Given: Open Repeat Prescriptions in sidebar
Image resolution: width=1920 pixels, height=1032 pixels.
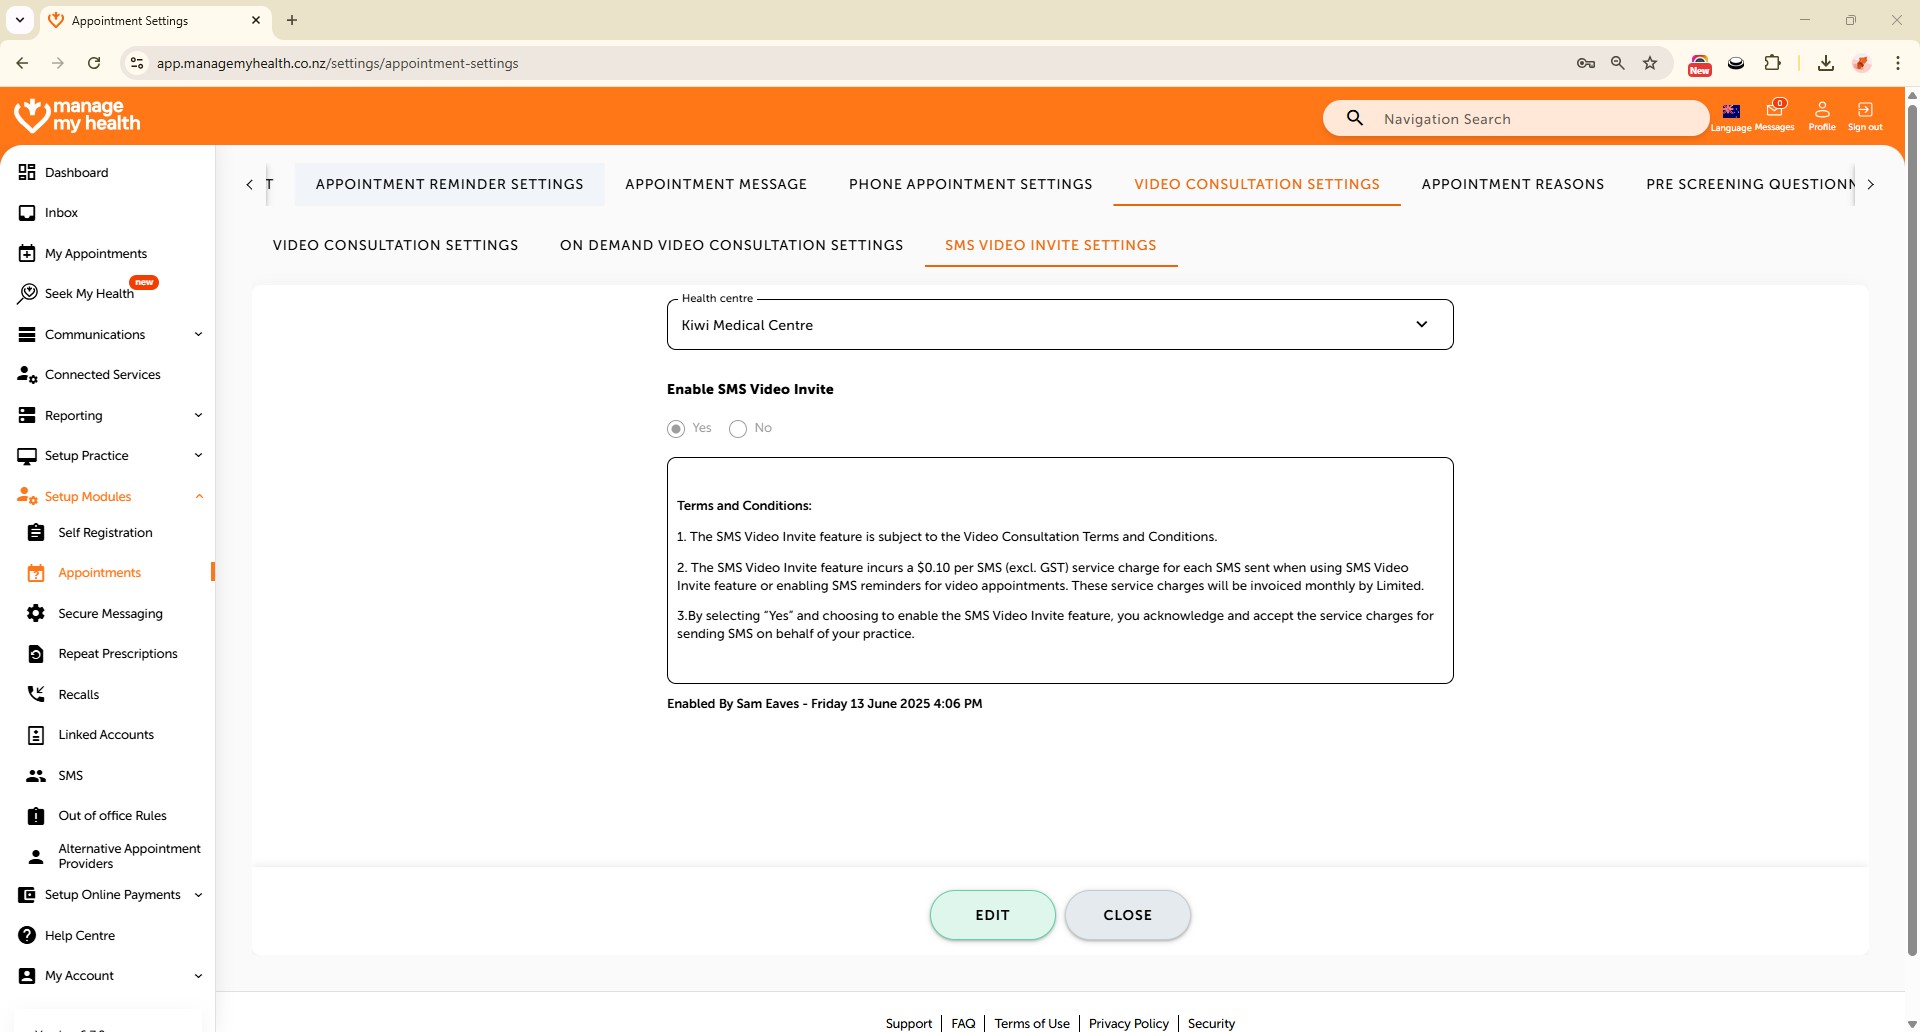Looking at the screenshot, I should click(117, 654).
